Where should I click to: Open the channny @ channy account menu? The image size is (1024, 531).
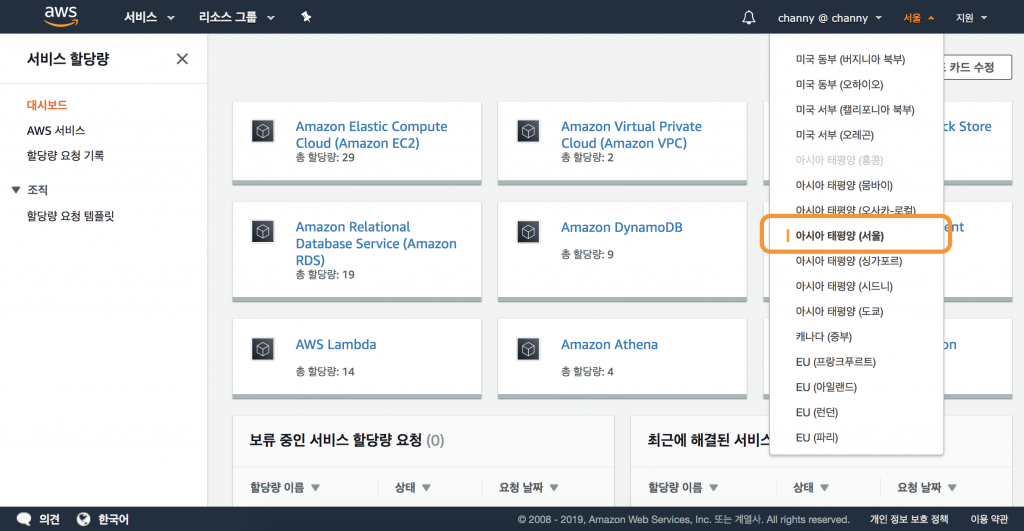(829, 18)
